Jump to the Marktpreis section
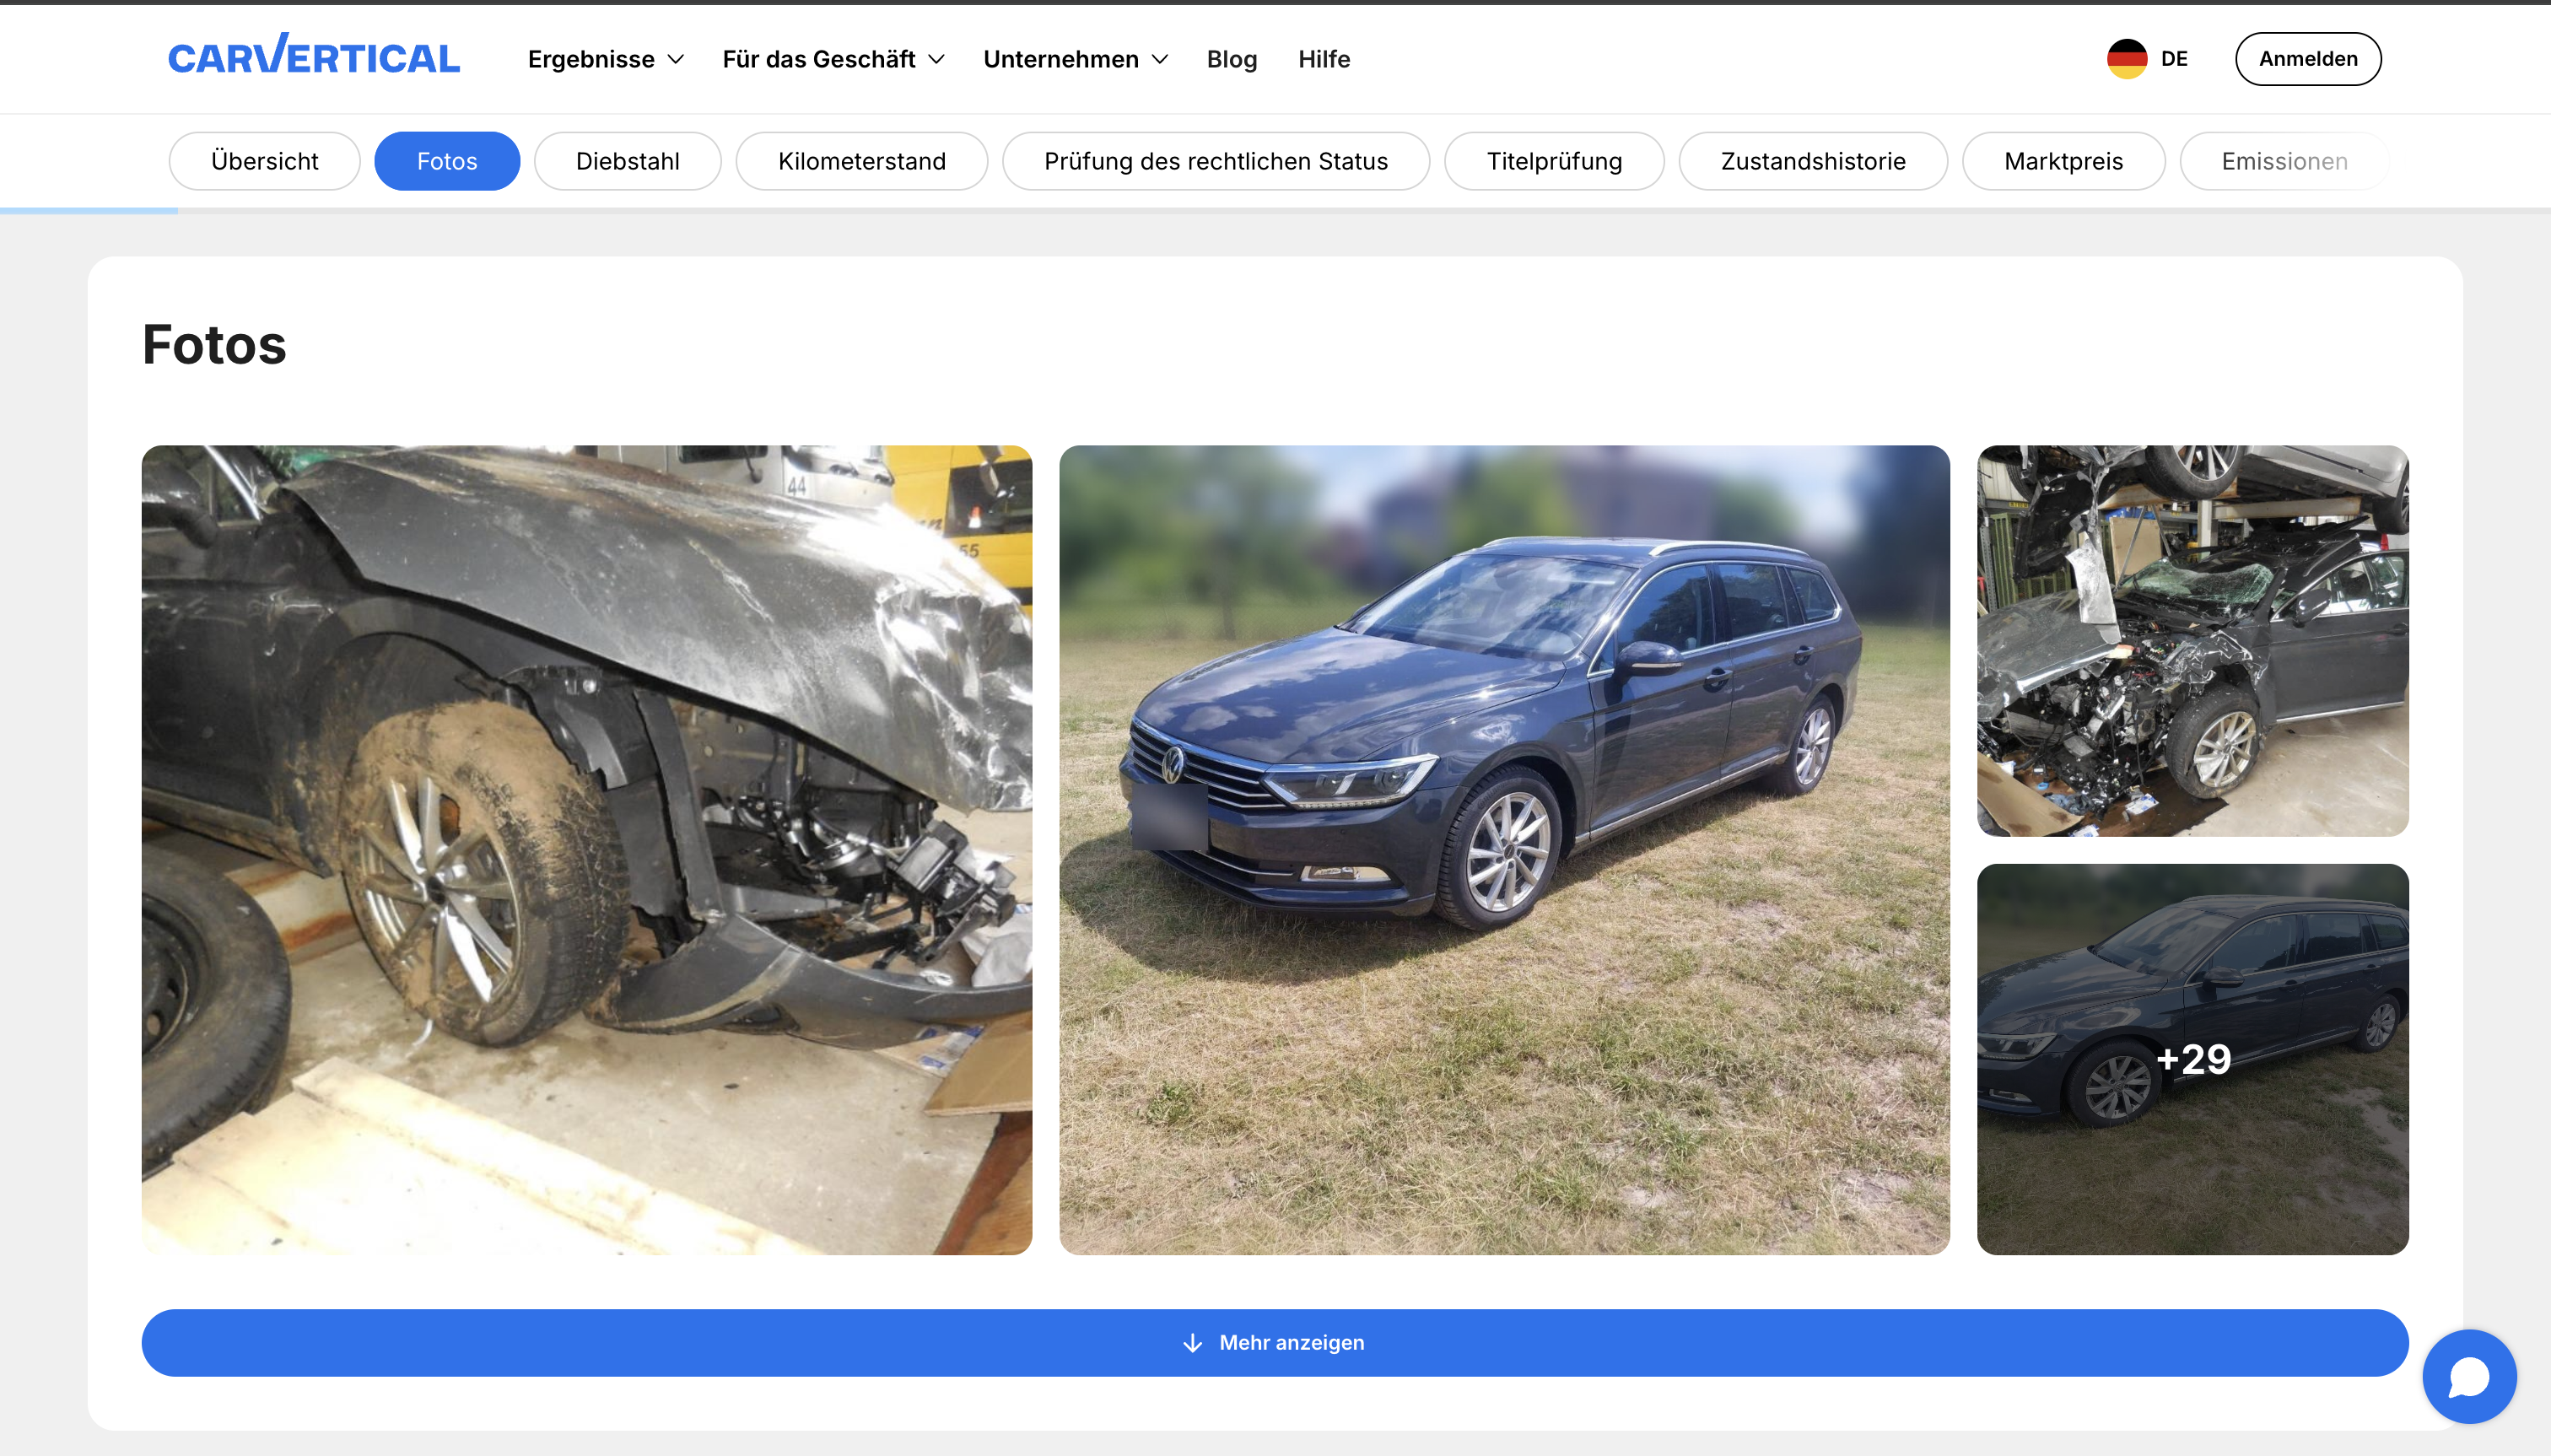 [x=2063, y=161]
